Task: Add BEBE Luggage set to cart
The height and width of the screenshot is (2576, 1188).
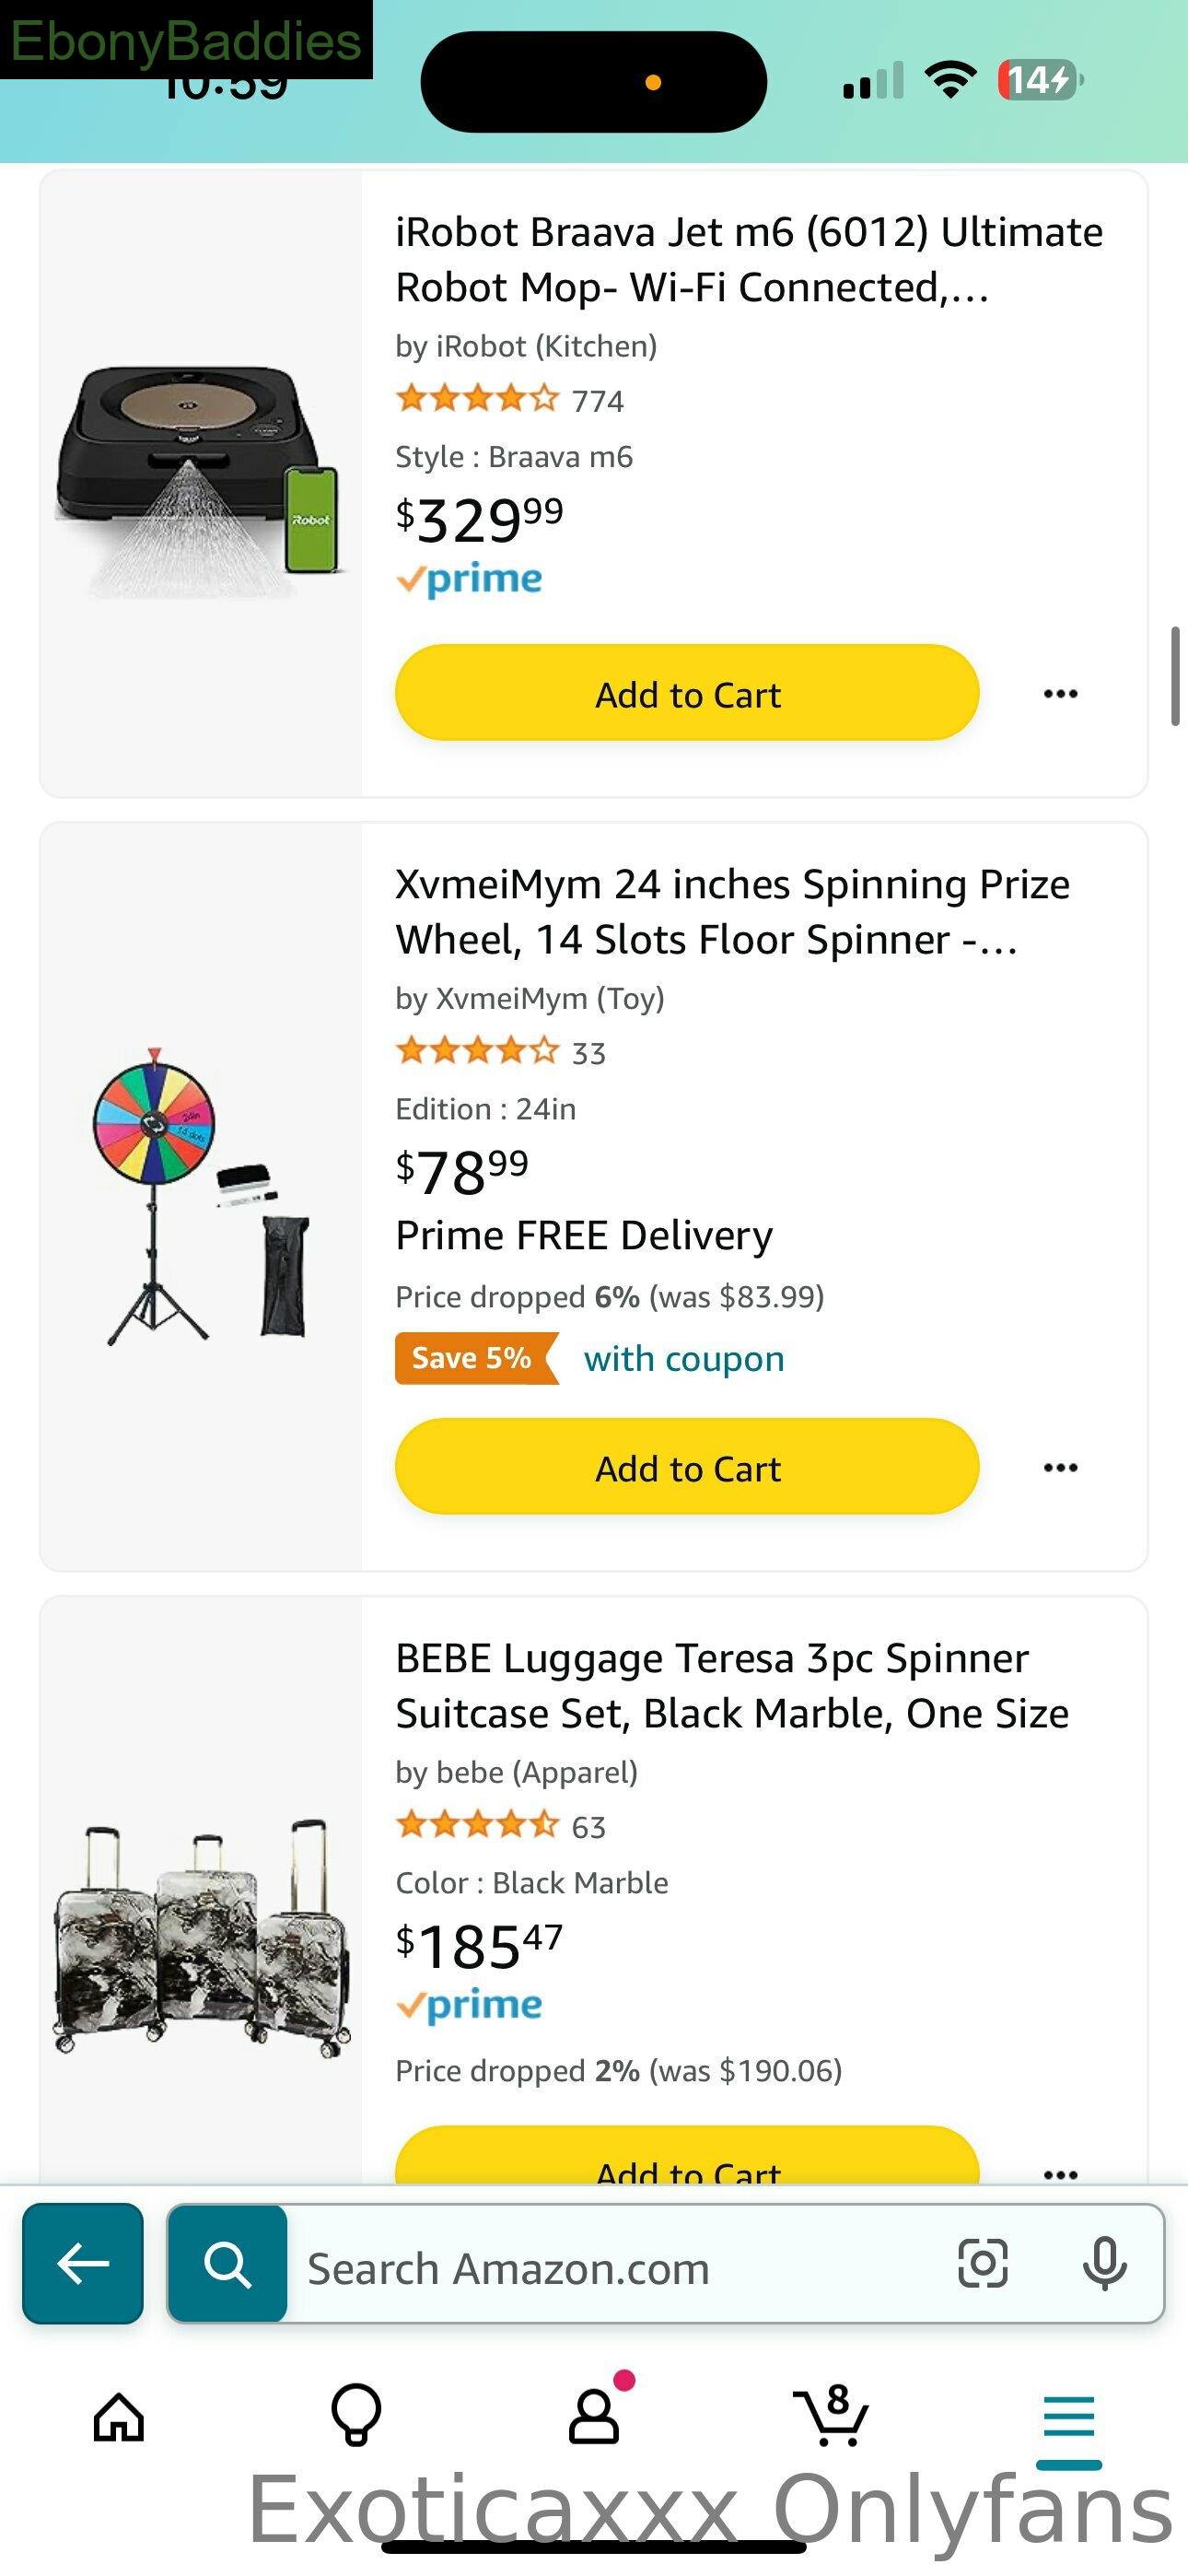Action: pos(687,2156)
